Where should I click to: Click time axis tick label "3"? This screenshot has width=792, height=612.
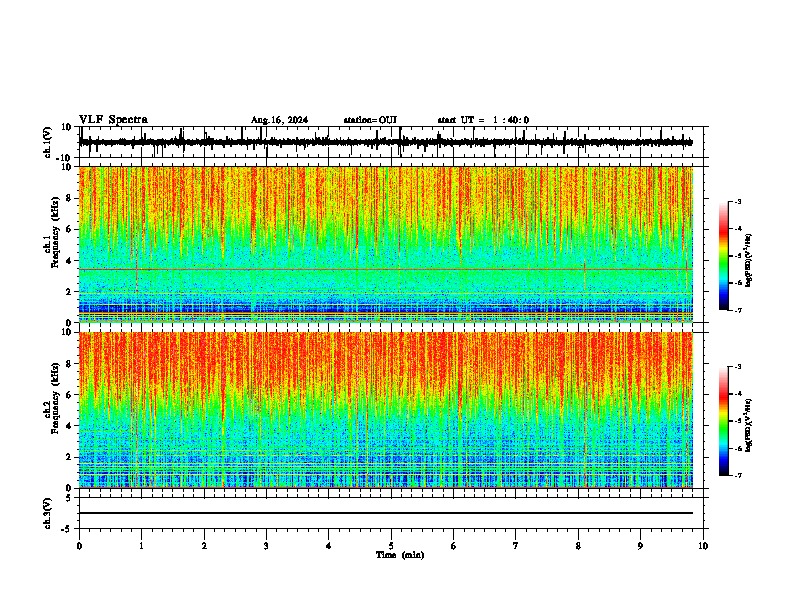click(266, 546)
